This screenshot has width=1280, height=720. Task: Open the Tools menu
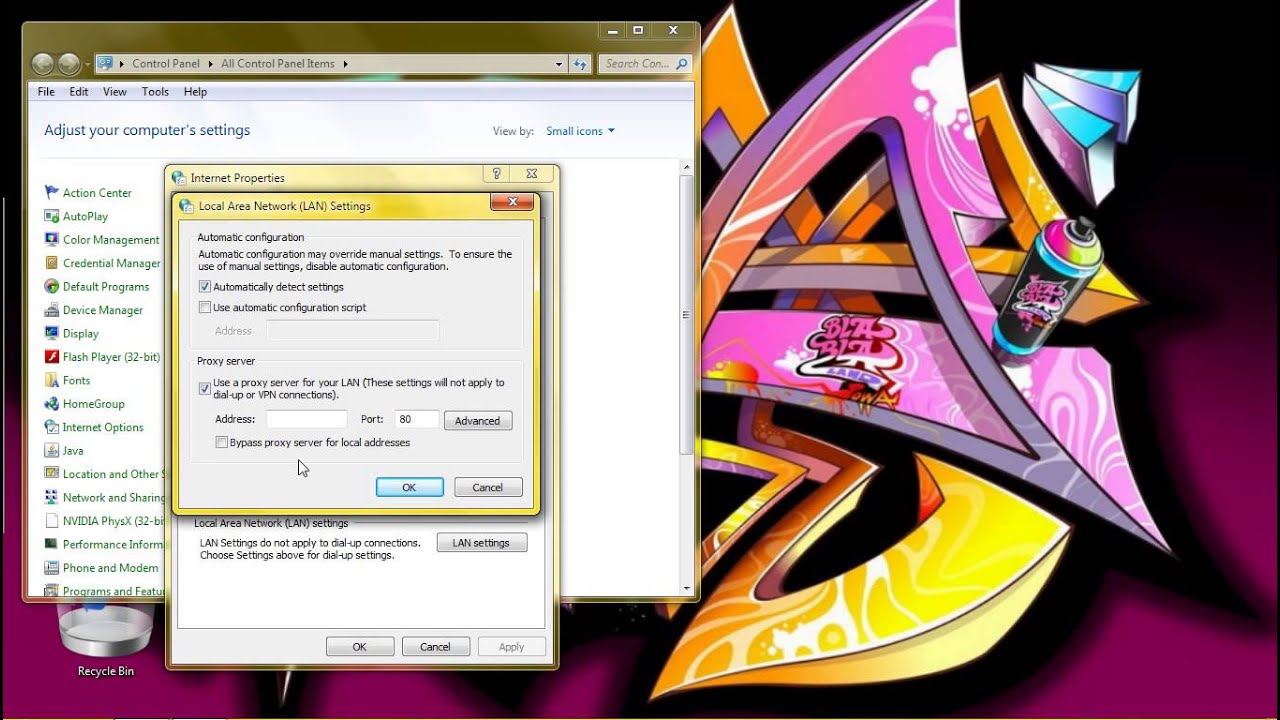(155, 92)
